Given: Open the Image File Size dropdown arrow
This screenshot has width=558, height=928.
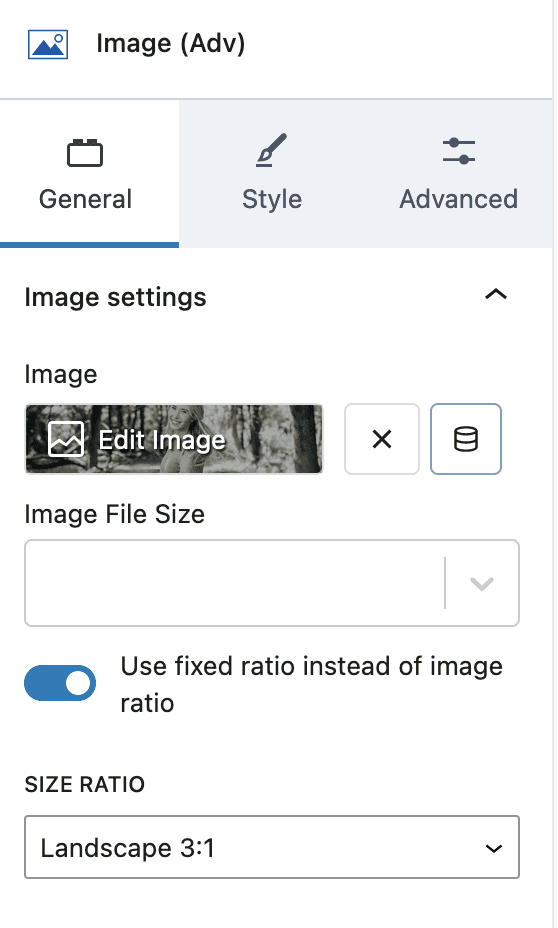Looking at the screenshot, I should 482,584.
